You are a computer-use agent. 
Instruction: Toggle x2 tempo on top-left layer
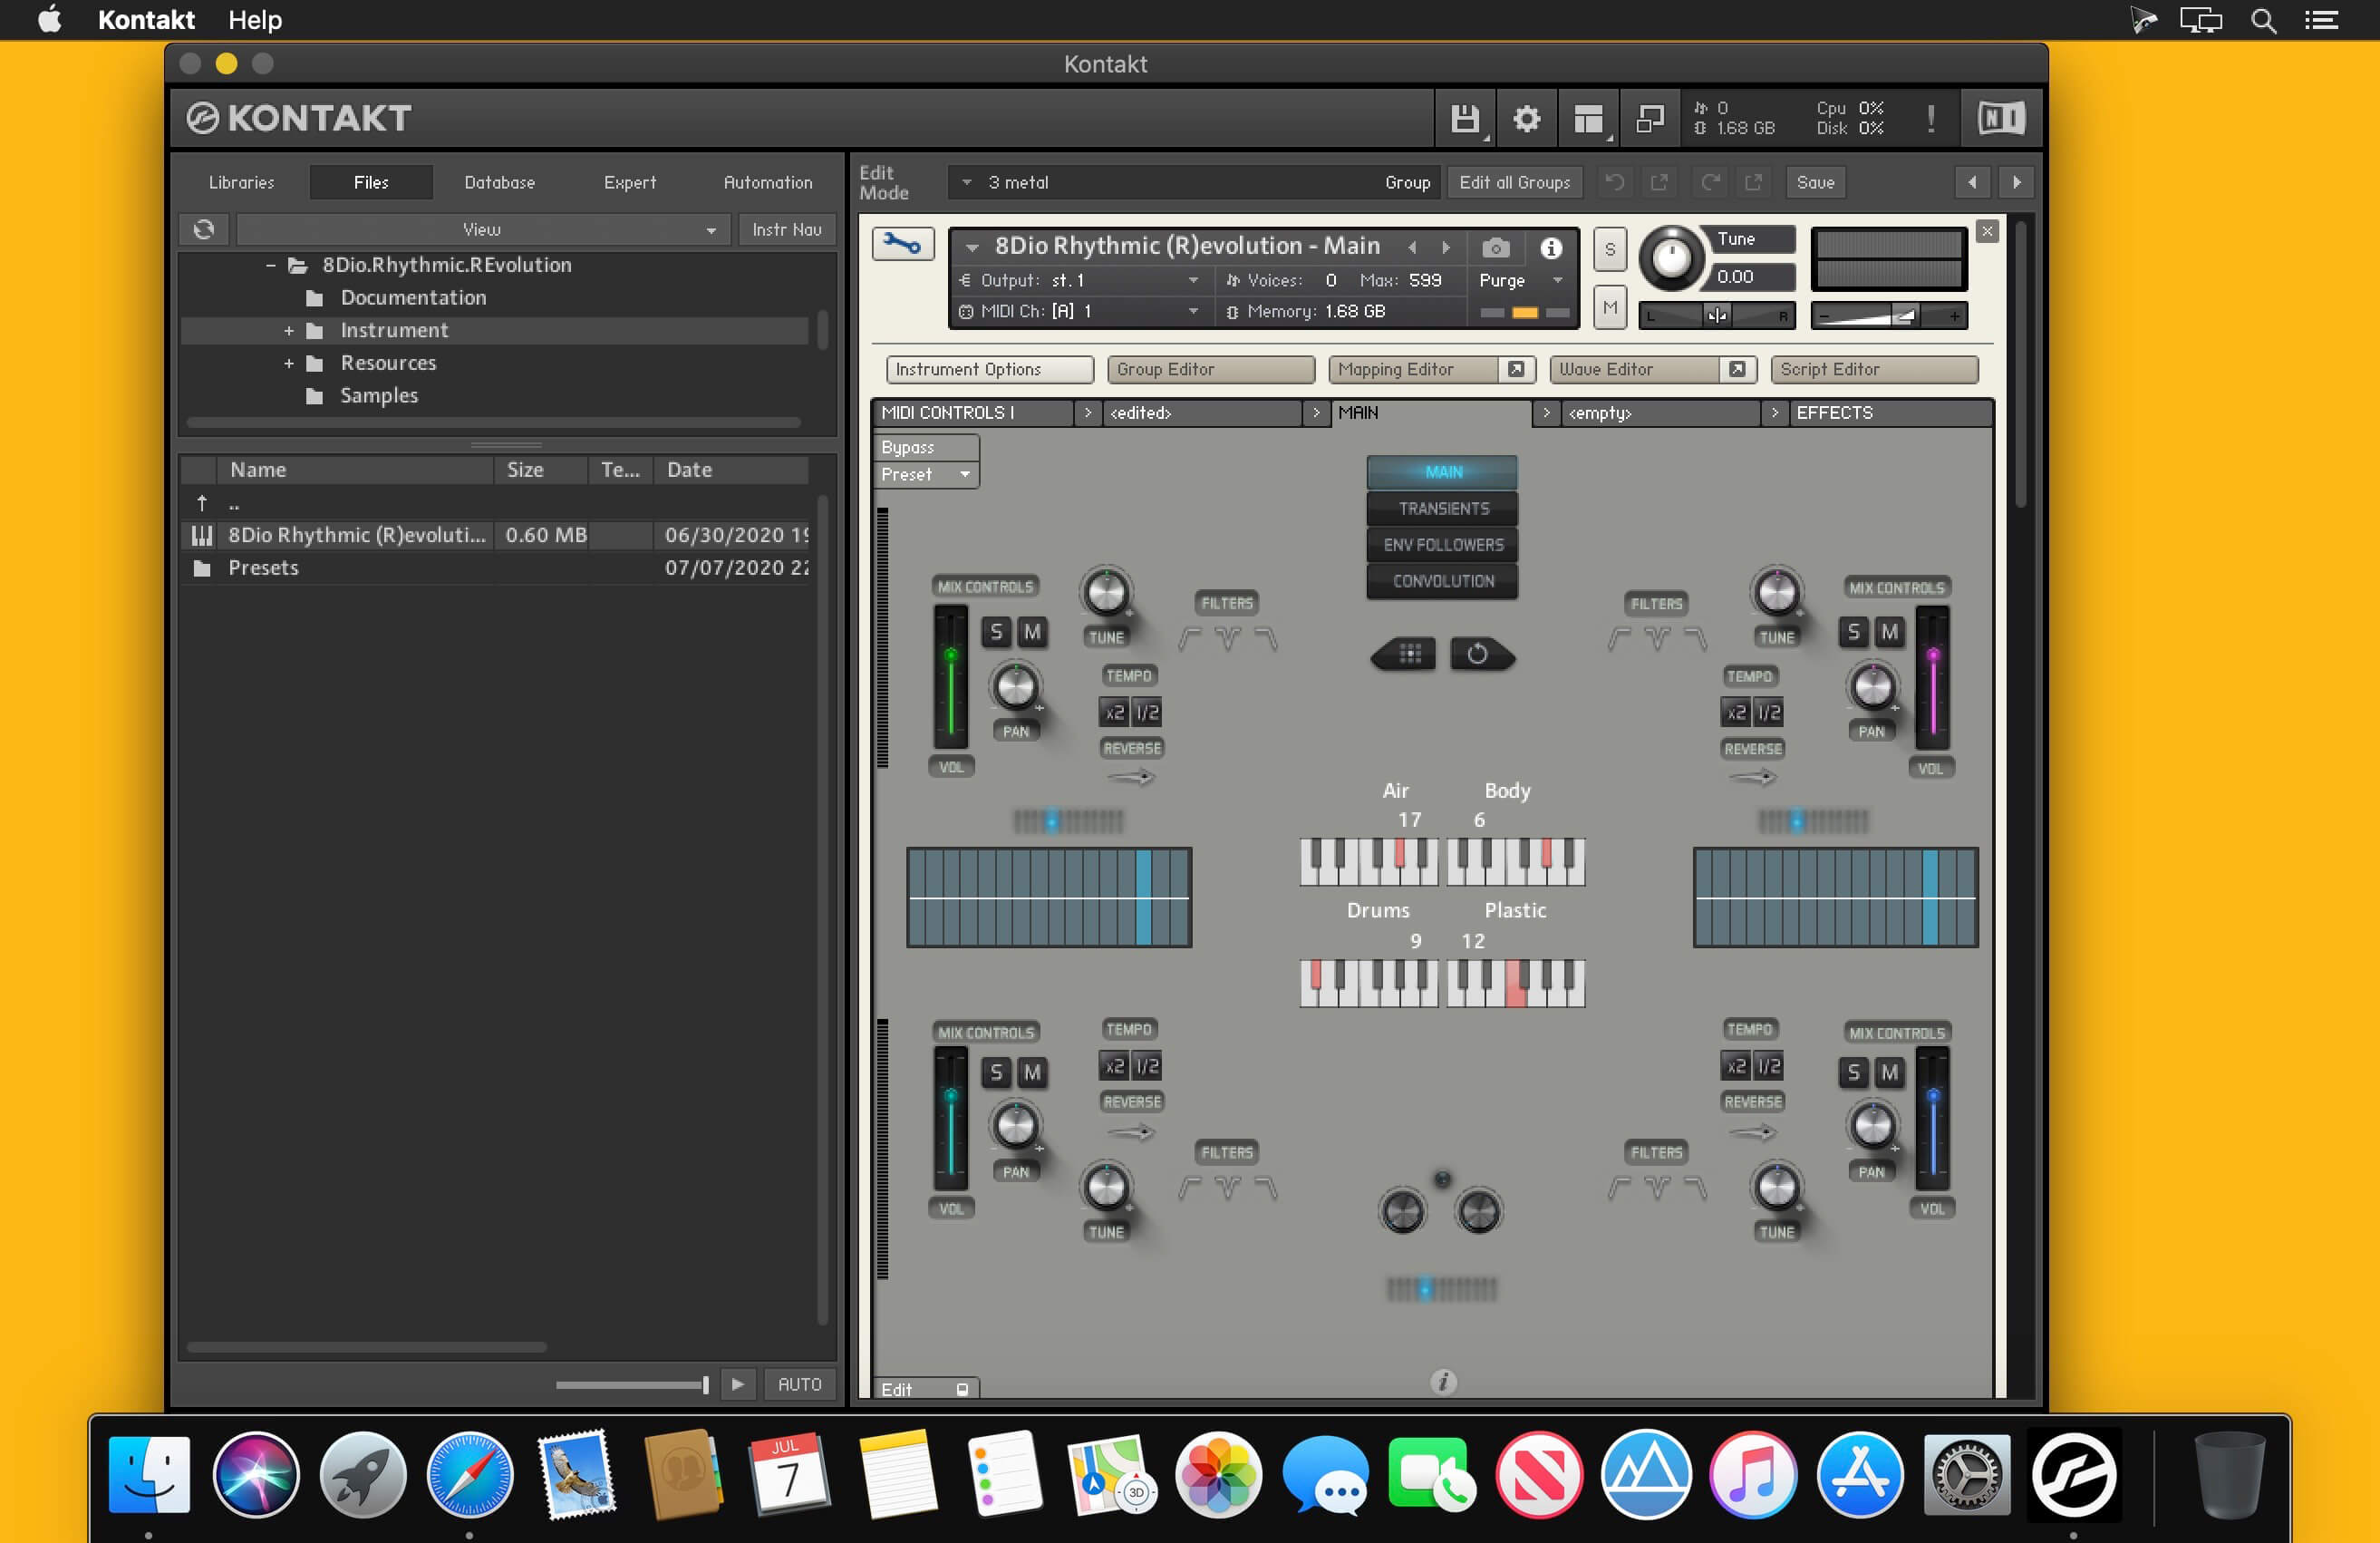(1114, 712)
